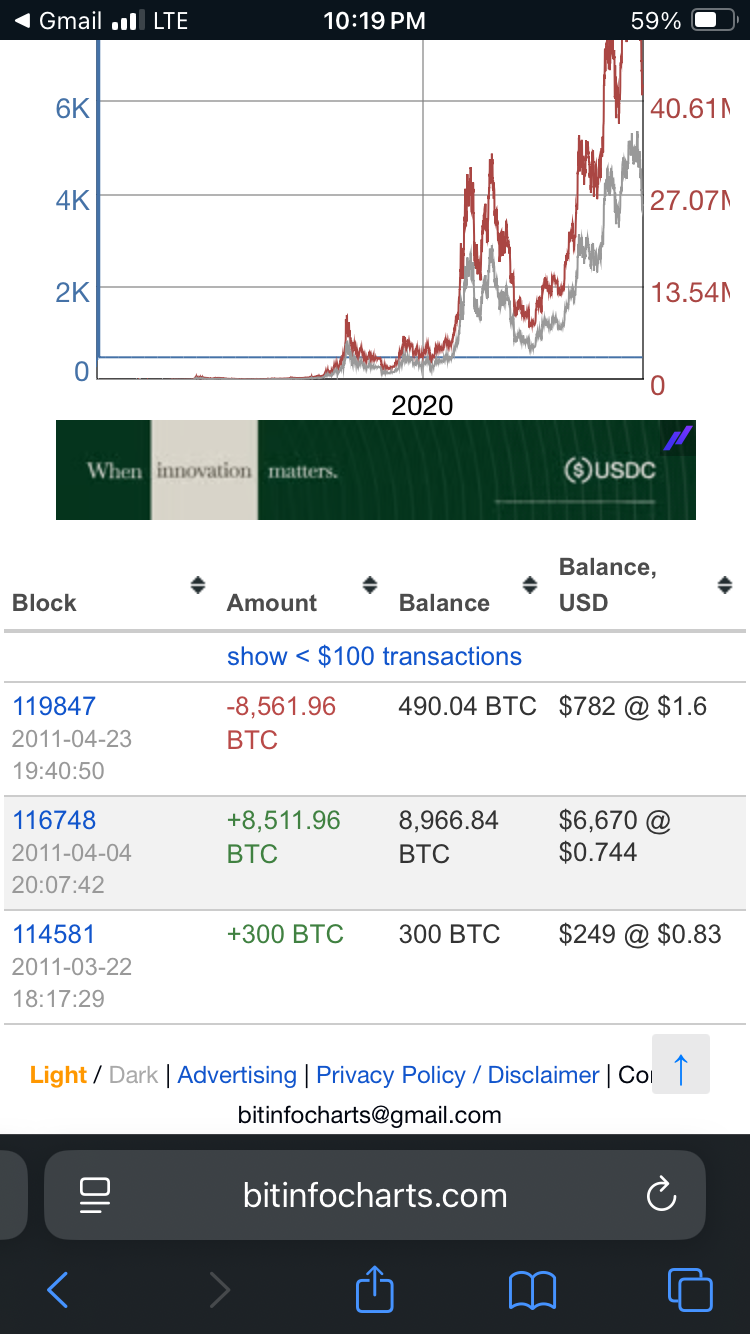Sort table by Amount column
Screen dimensions: 750x1334
coord(370,585)
